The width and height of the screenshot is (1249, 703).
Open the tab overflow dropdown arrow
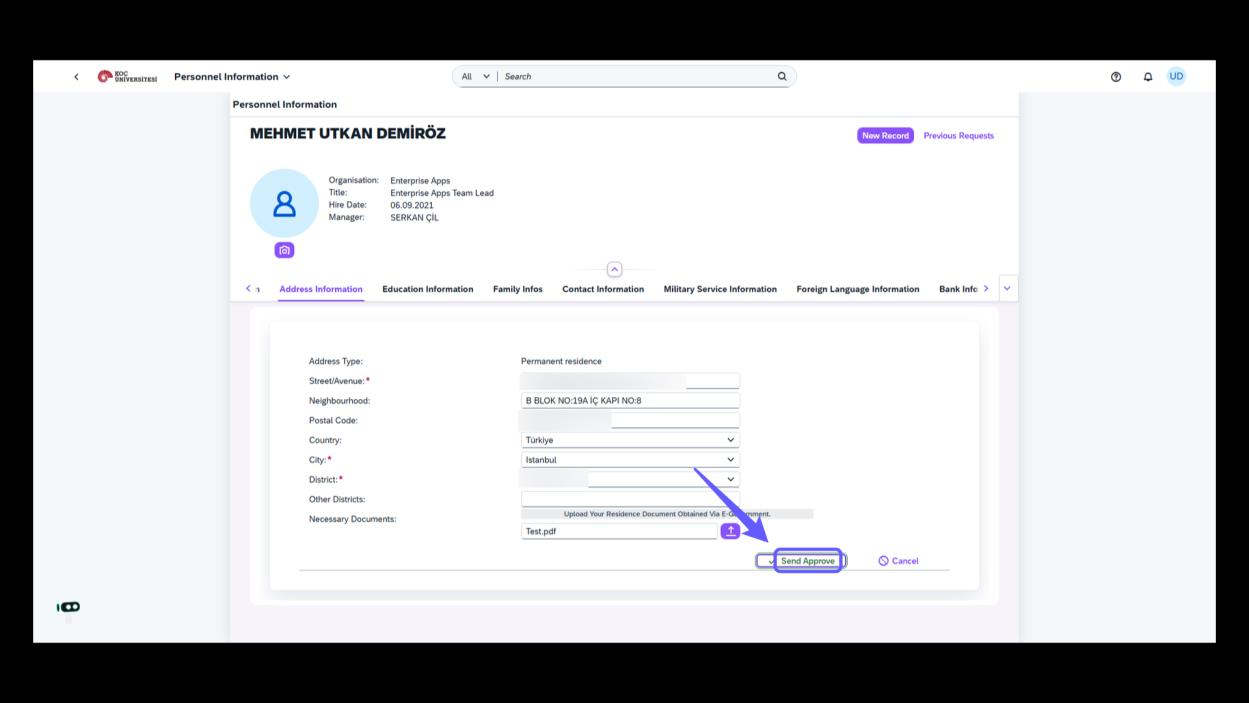(1007, 288)
